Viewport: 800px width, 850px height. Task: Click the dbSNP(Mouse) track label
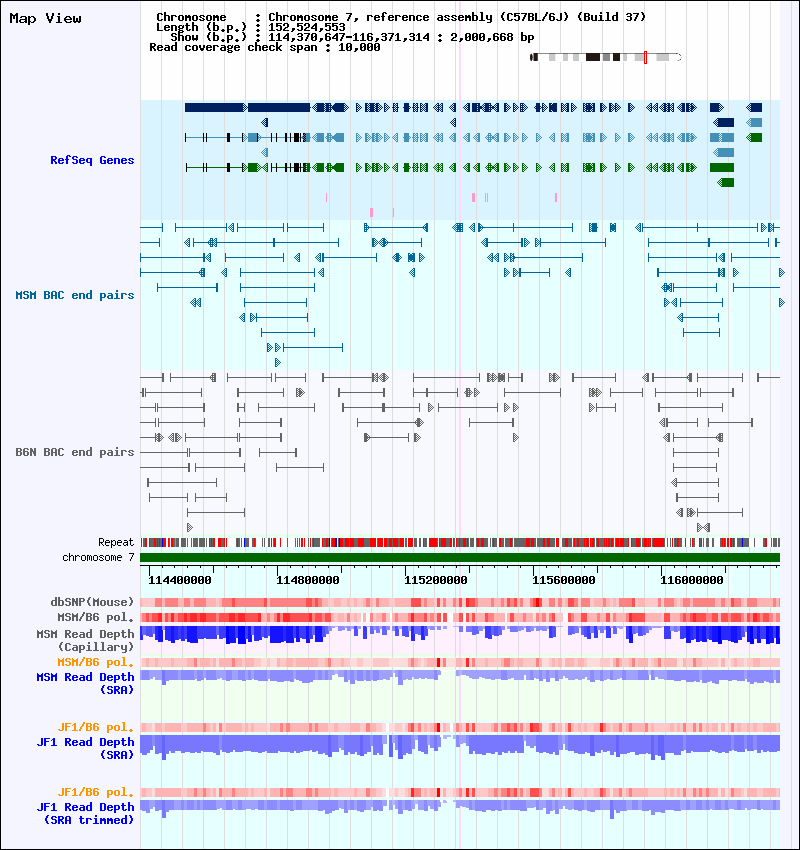92,602
